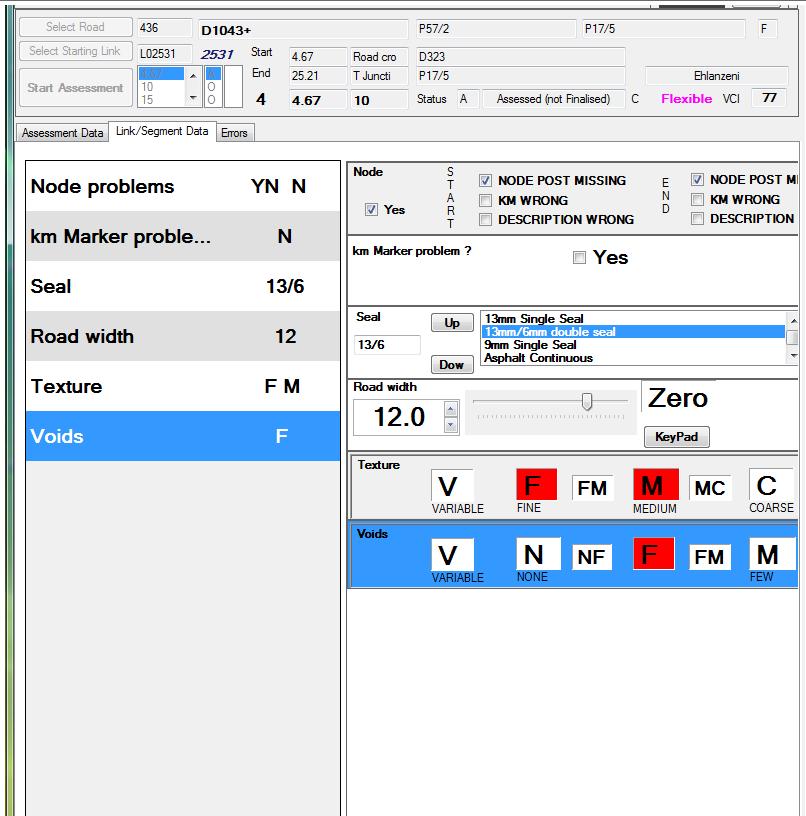Enable start KM WRONG checkbox
The image size is (806, 816).
pyautogui.click(x=486, y=200)
